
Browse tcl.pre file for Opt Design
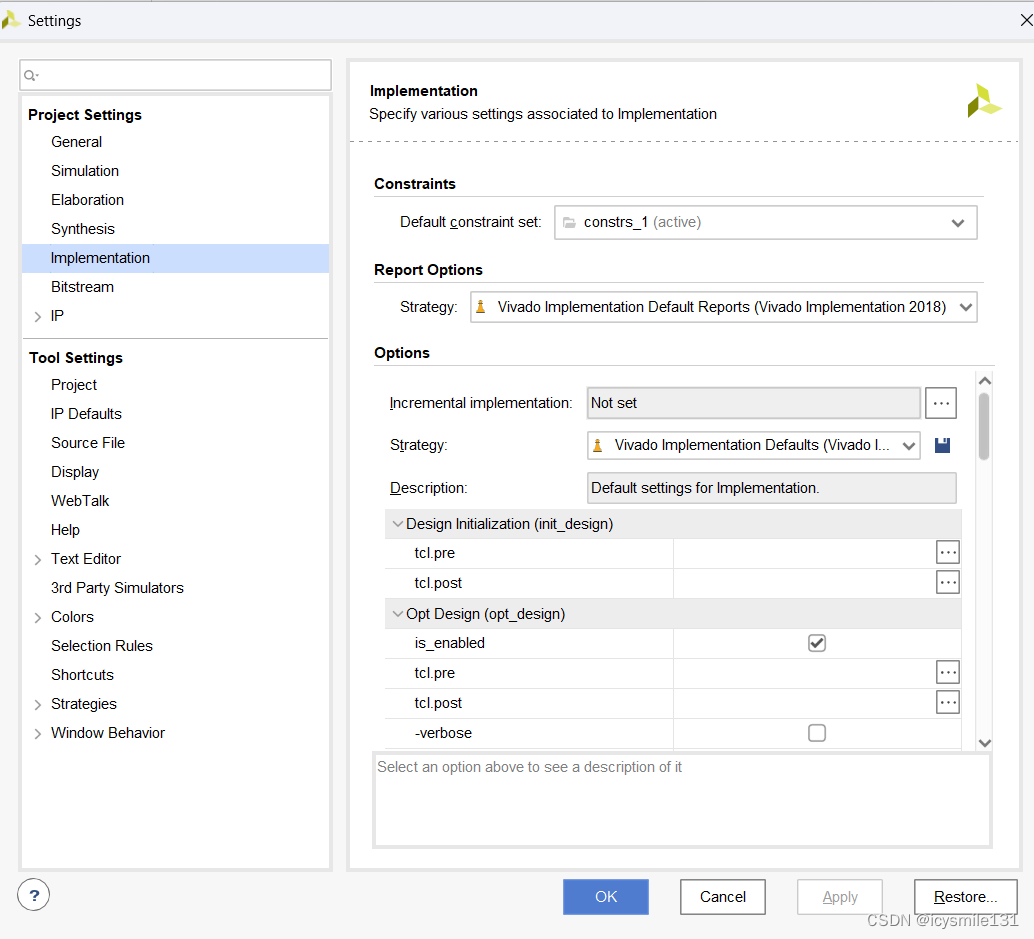[948, 673]
